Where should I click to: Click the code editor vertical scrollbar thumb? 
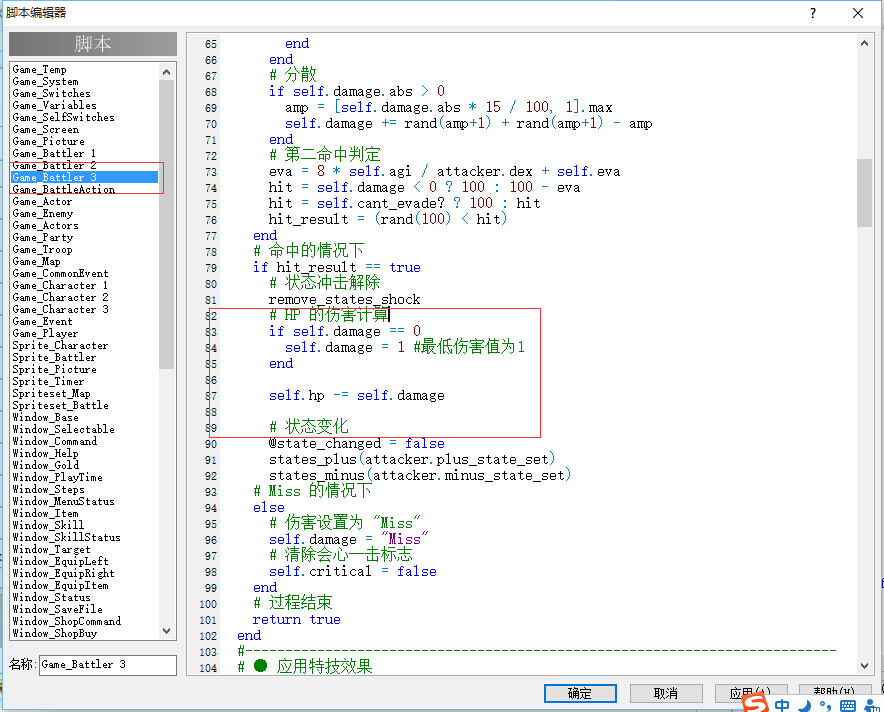[864, 193]
